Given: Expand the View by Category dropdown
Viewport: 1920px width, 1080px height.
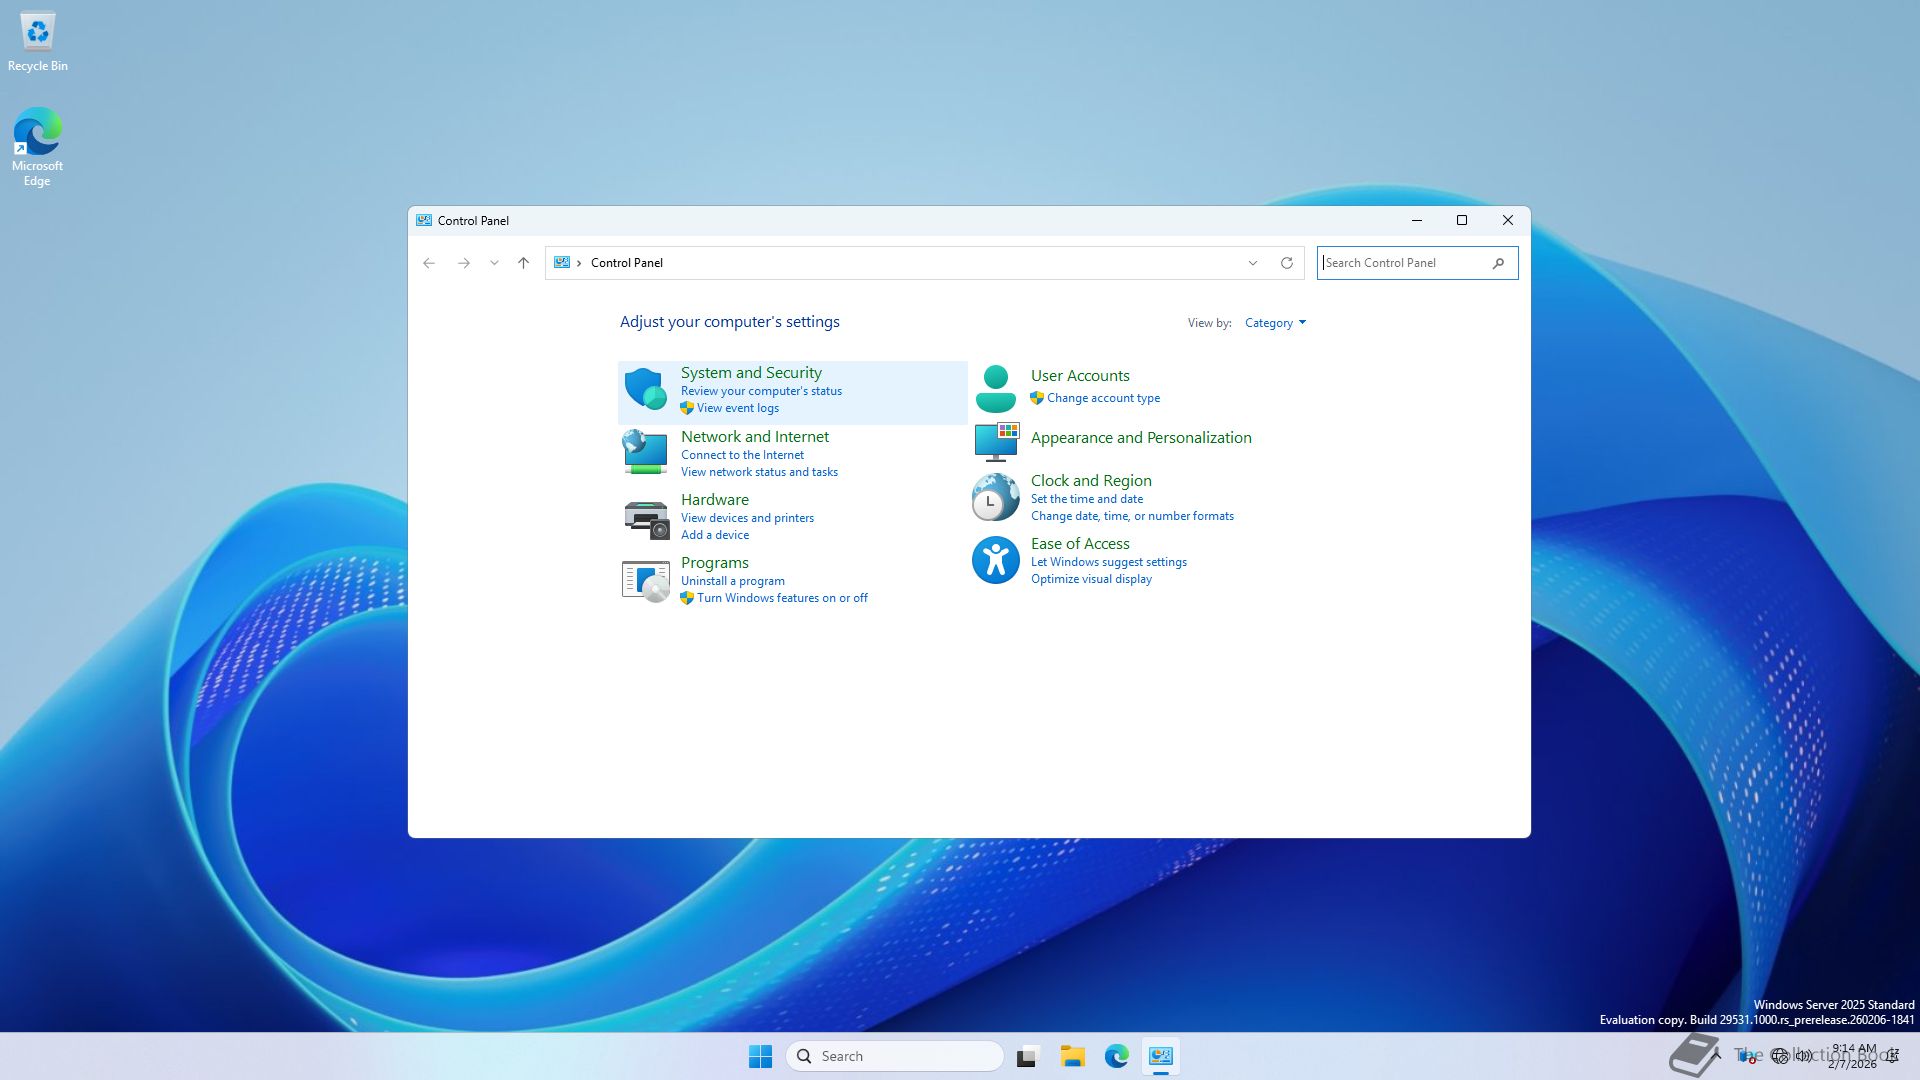Looking at the screenshot, I should pyautogui.click(x=1275, y=323).
